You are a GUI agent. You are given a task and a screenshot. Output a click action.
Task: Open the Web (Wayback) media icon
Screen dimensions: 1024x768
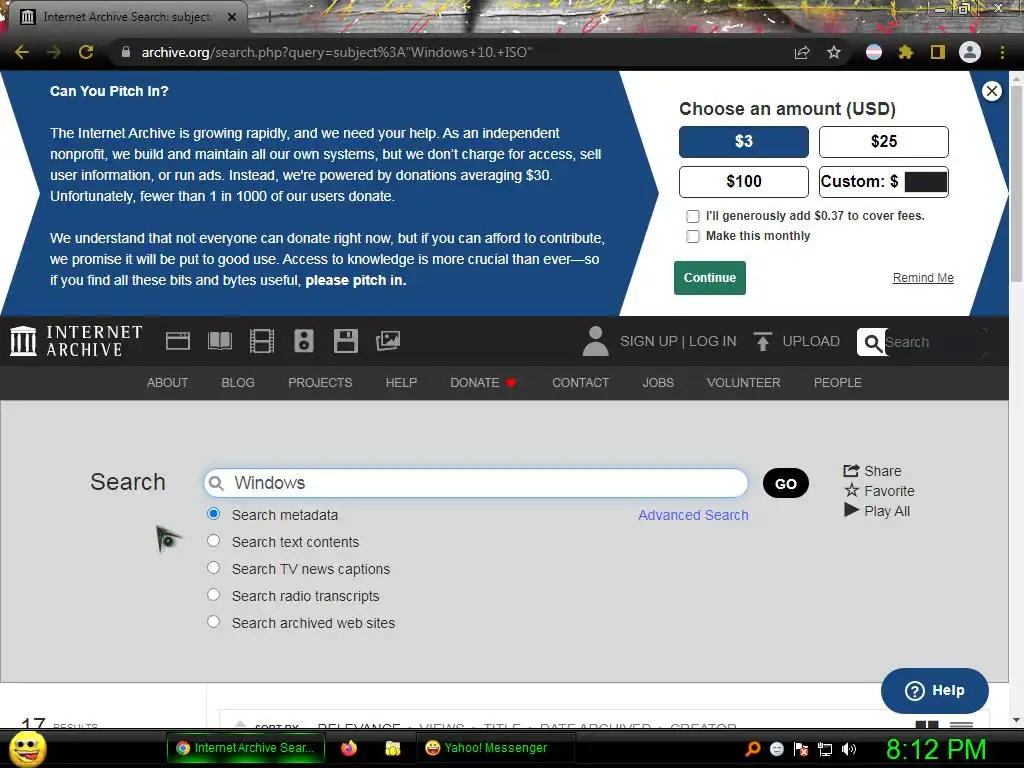click(x=178, y=341)
